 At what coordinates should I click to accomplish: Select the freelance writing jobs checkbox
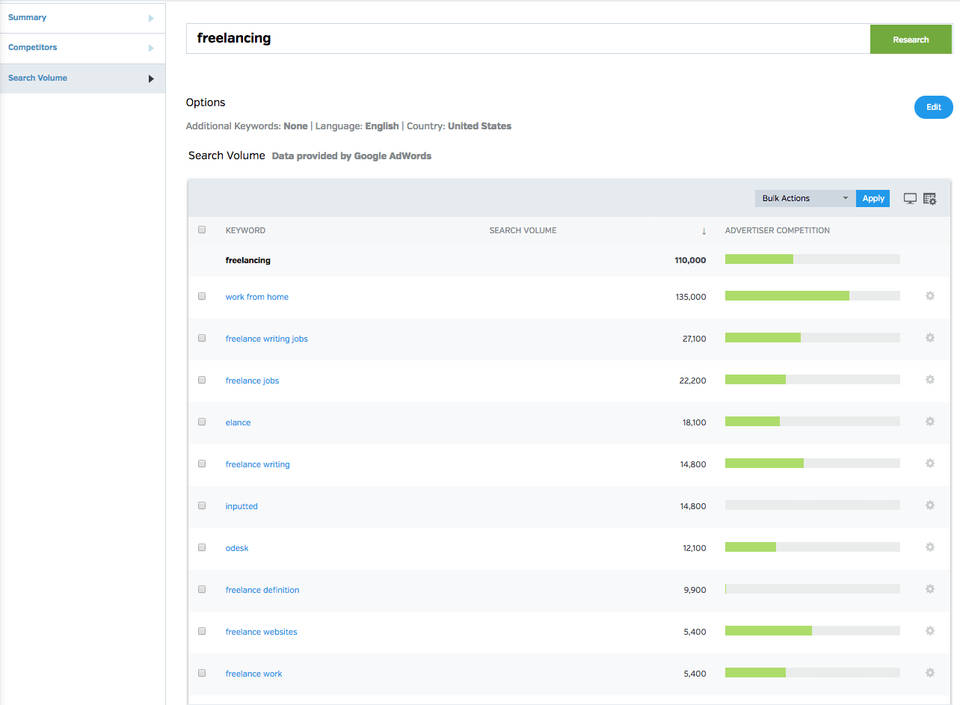(202, 338)
